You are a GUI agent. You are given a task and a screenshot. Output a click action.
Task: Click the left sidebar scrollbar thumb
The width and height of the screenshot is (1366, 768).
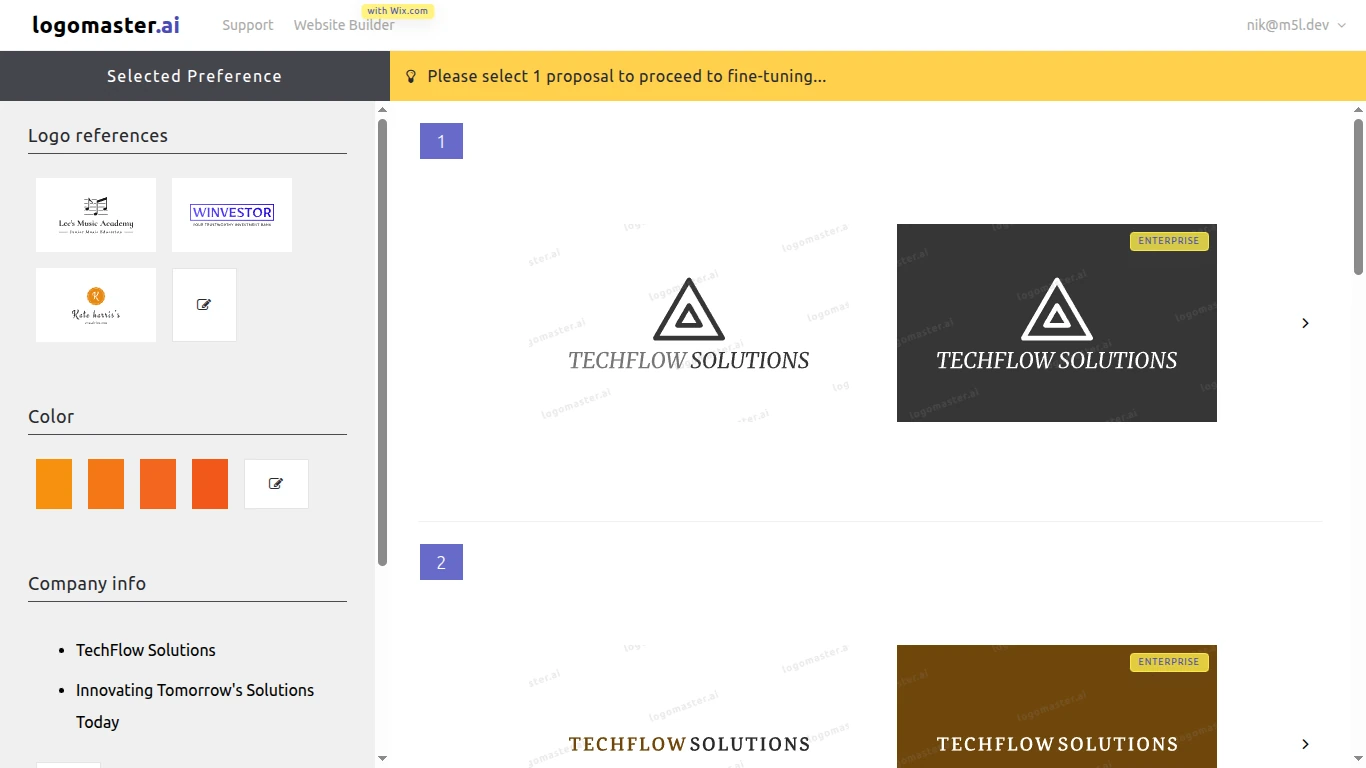(382, 343)
